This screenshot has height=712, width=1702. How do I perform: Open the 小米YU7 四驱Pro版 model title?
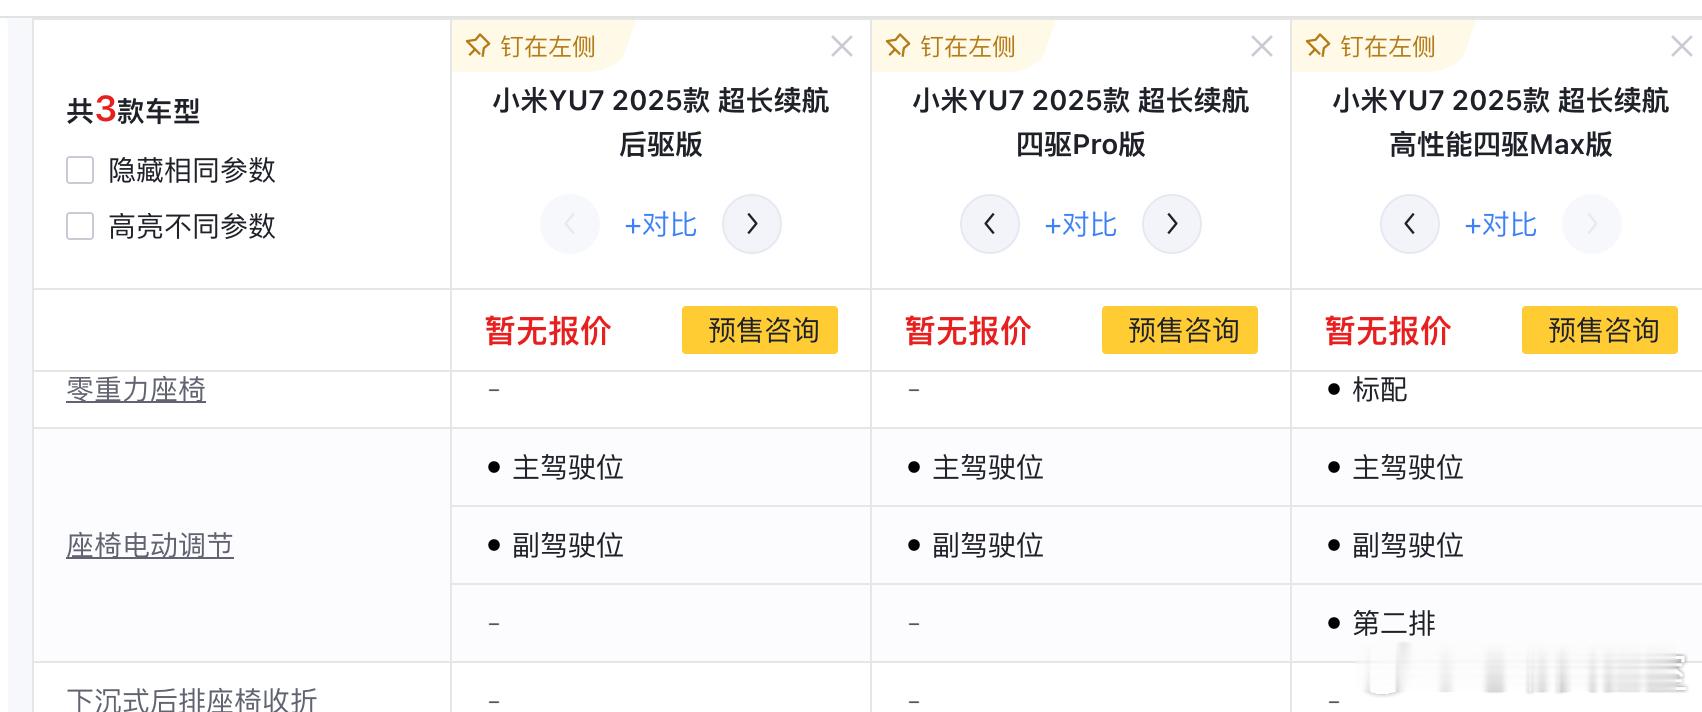[1081, 122]
